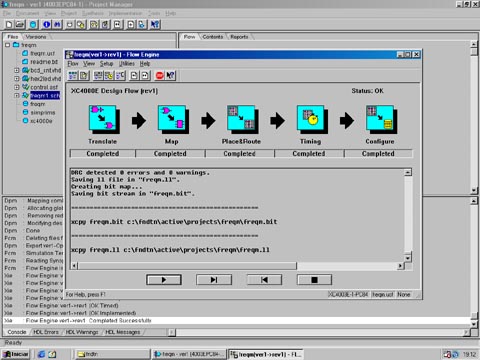Click the stop flow square button
Image resolution: width=480 pixels, height=360 pixels.
(314, 280)
